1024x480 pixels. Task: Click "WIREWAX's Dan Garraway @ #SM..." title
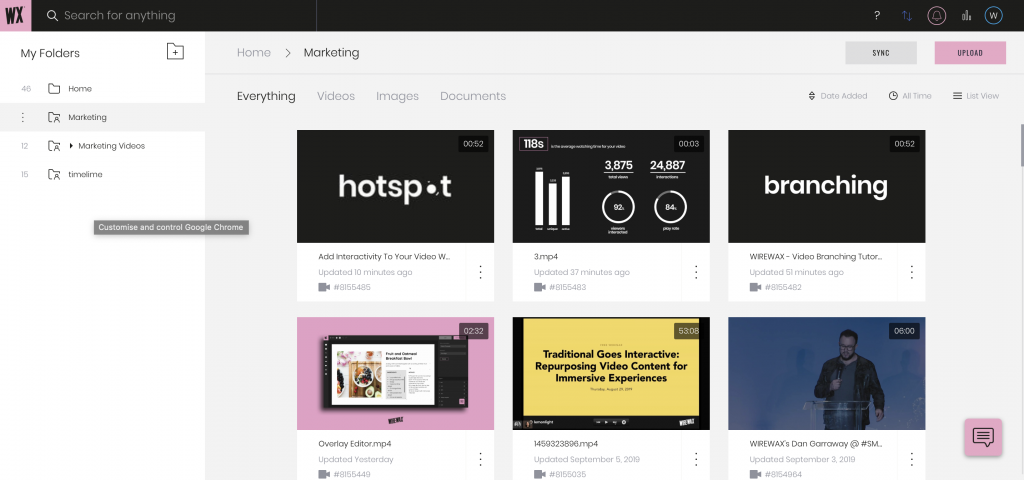point(816,444)
